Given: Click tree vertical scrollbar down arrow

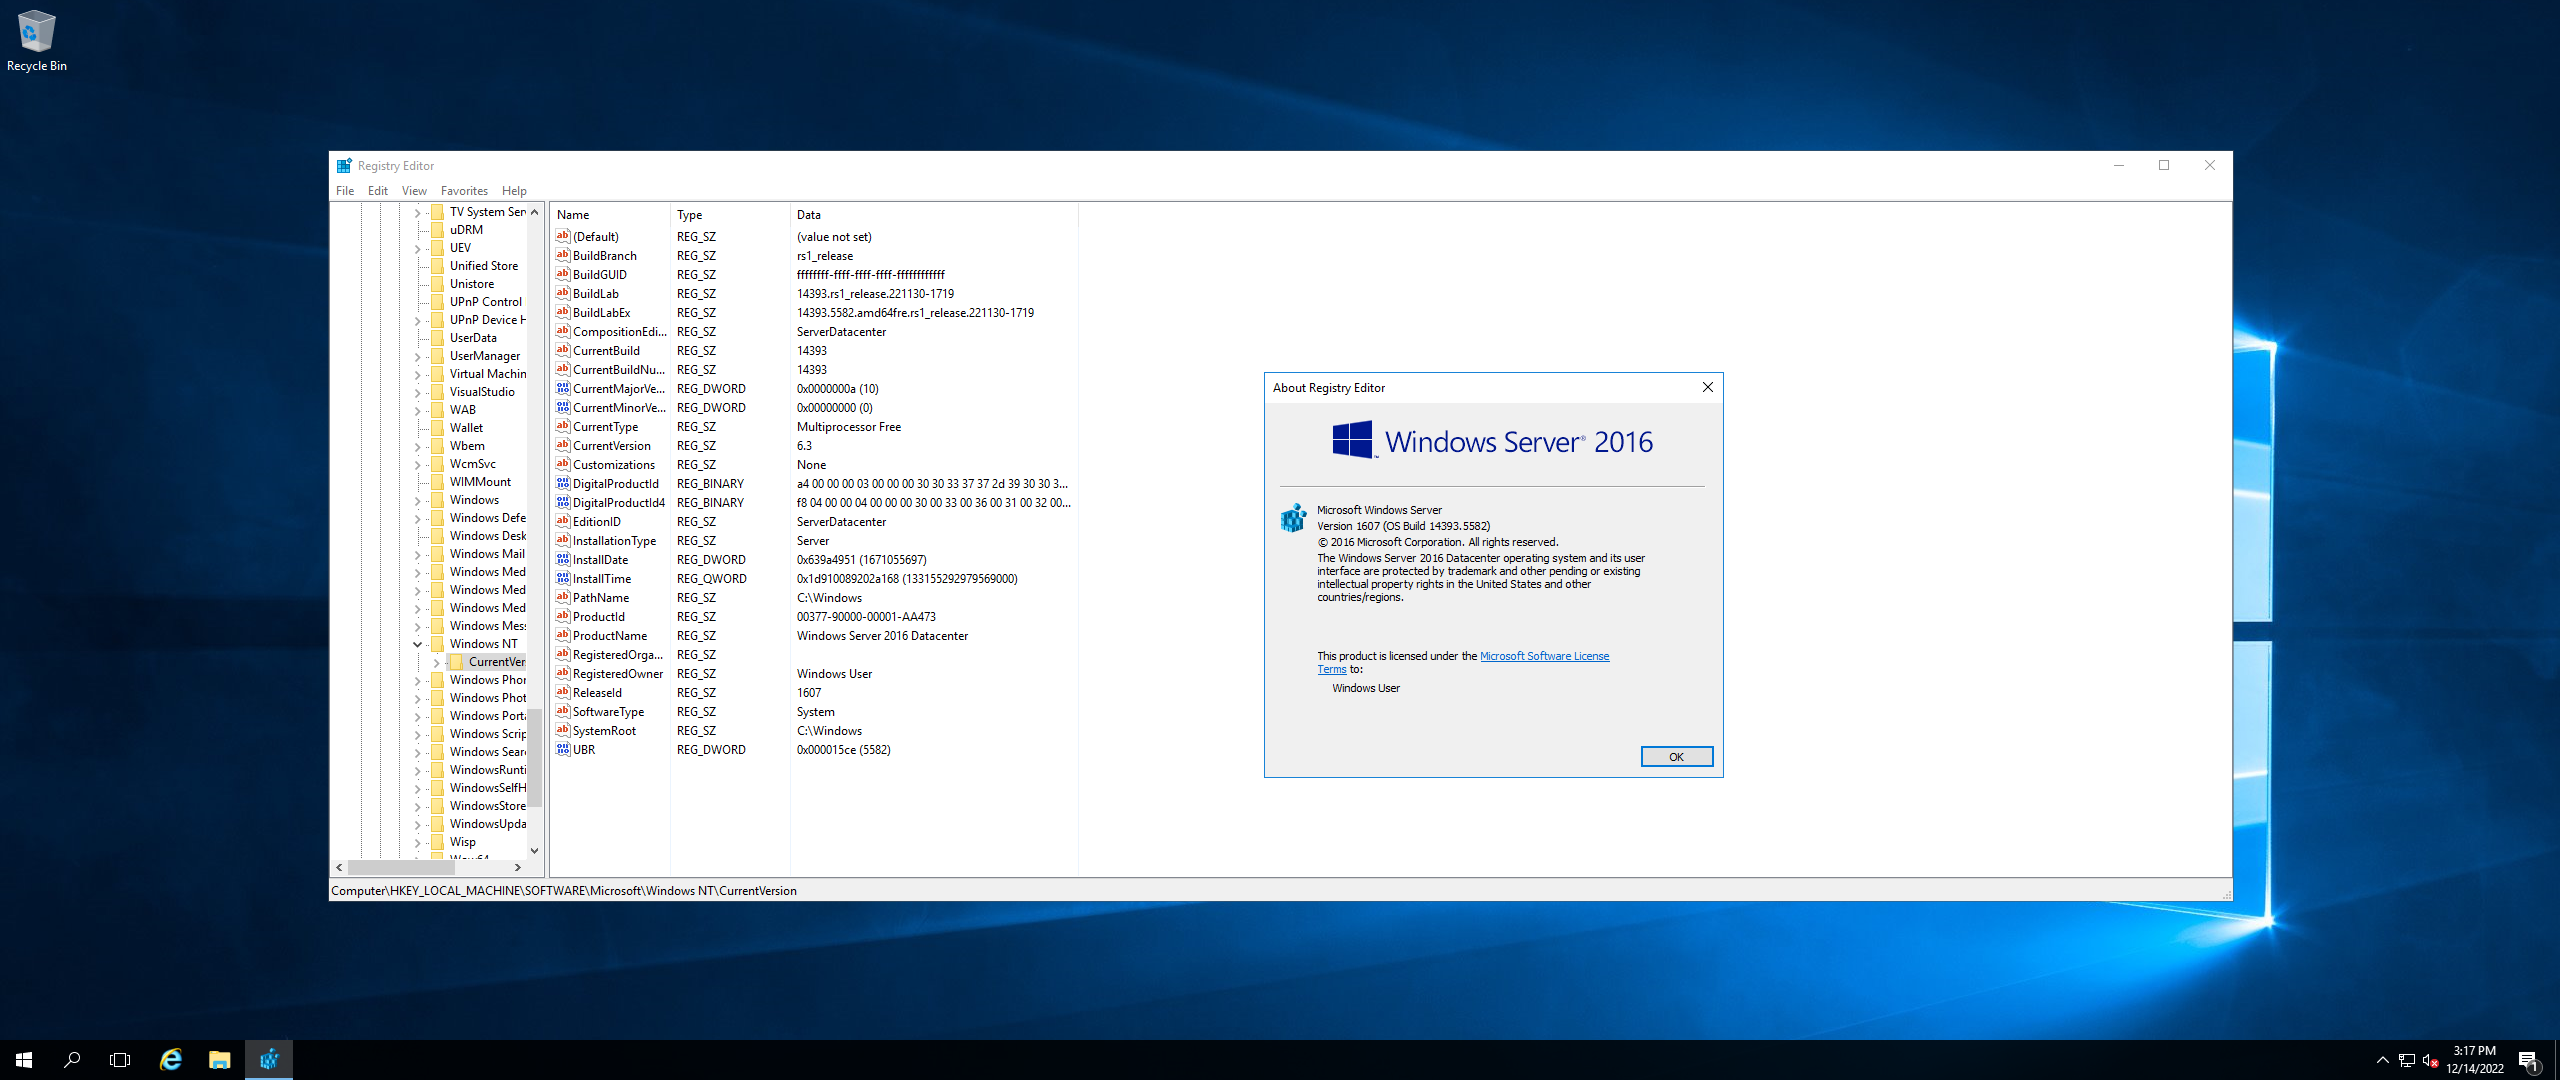Looking at the screenshot, I should pyautogui.click(x=535, y=851).
